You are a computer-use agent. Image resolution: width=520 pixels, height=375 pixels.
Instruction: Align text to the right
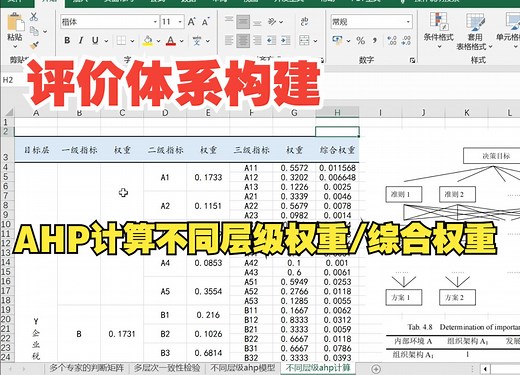[x=257, y=41]
